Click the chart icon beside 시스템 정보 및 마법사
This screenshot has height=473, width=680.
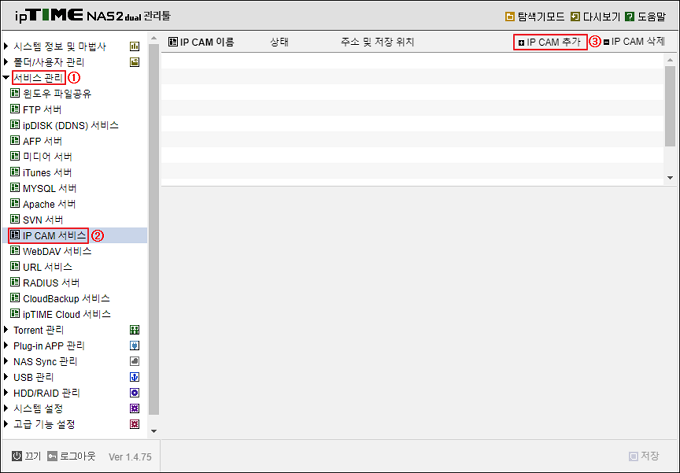coord(134,46)
